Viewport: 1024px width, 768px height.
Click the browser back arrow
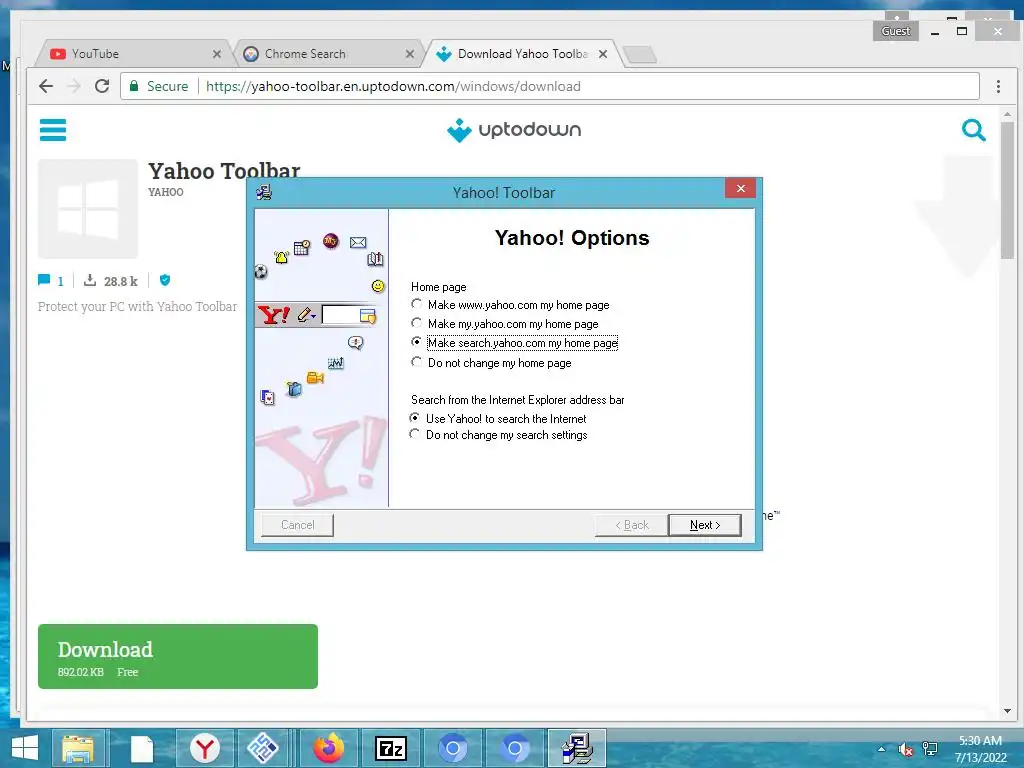pyautogui.click(x=46, y=86)
